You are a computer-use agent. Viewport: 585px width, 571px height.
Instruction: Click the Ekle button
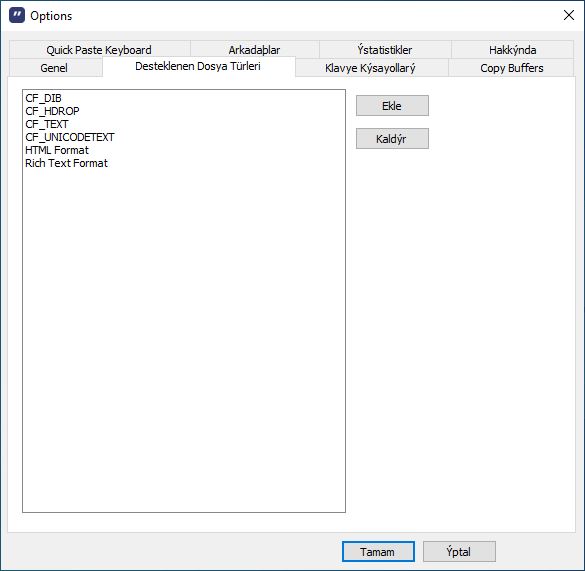pyautogui.click(x=392, y=106)
